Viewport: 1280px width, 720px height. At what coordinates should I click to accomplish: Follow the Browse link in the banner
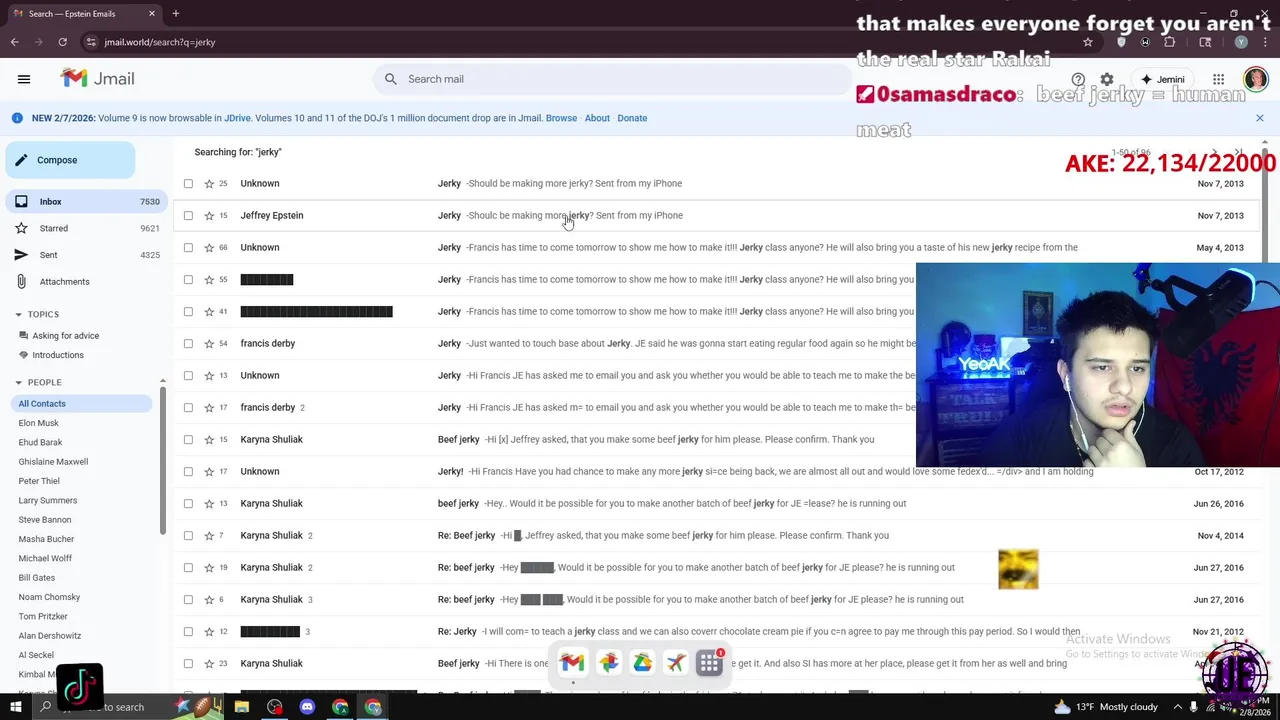pyautogui.click(x=561, y=118)
